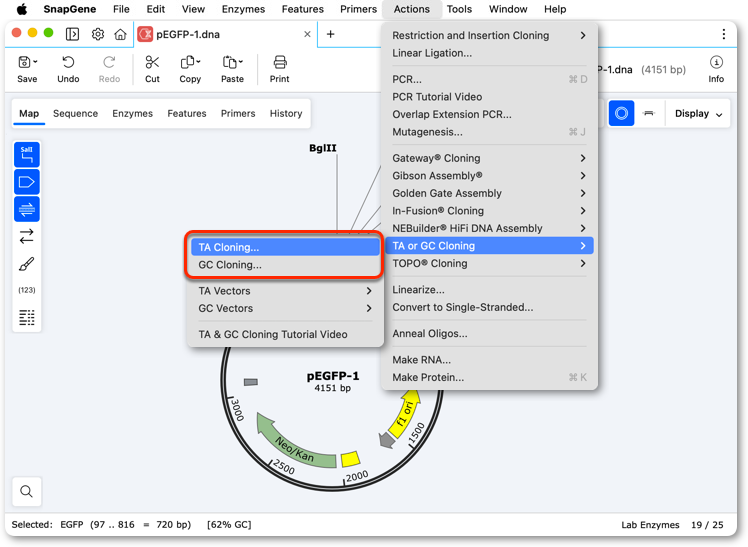
Task: Select Overlap Extension PCR... item
Action: tap(489, 114)
